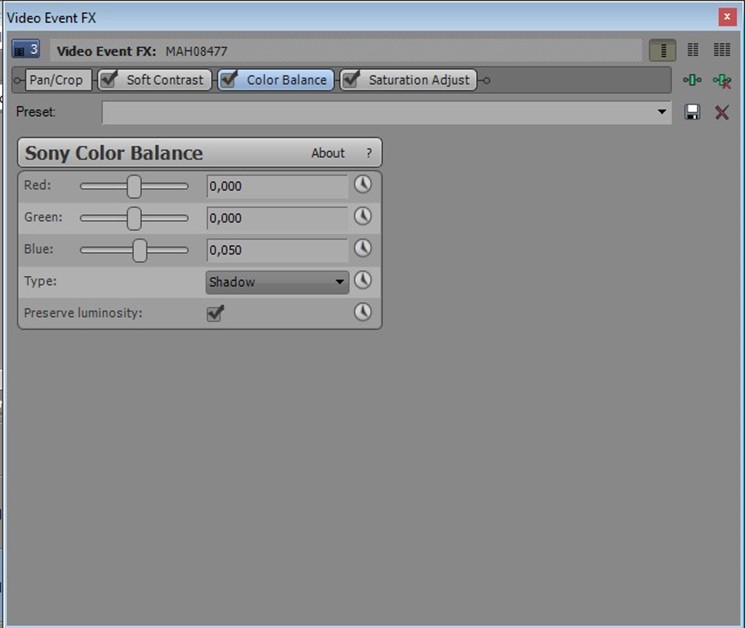This screenshot has height=628, width=745.
Task: Disable the Saturation Adjust effect checkbox
Action: point(352,79)
